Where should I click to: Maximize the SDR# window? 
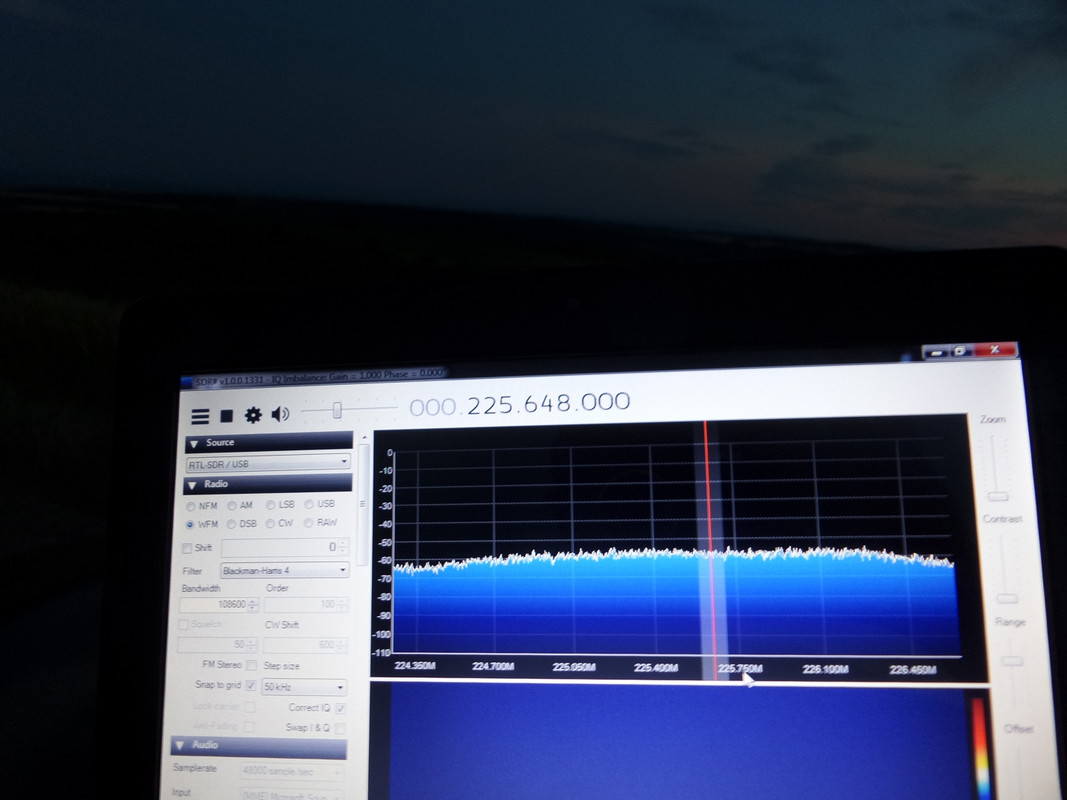coord(960,352)
